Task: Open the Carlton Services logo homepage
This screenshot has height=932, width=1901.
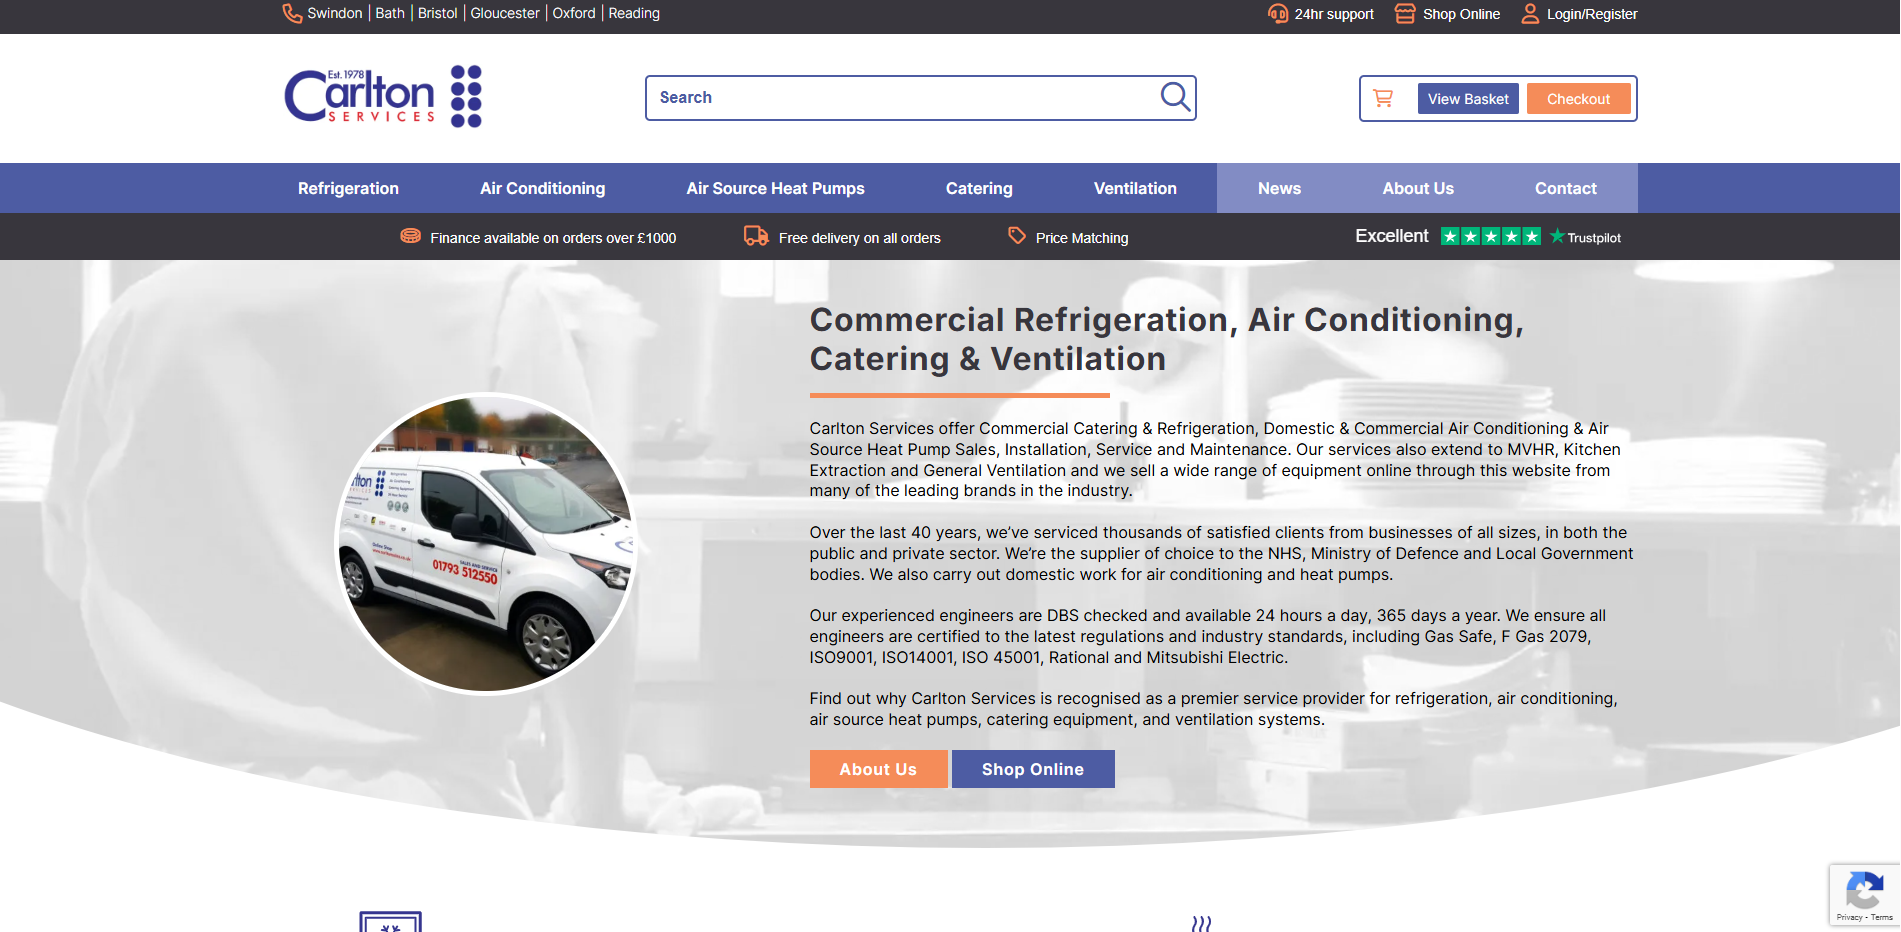Action: [x=383, y=97]
